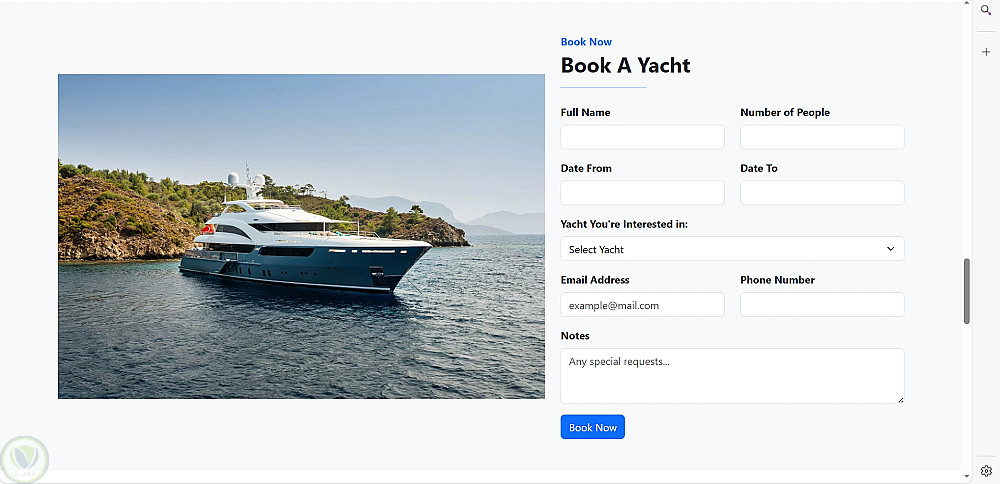Click the Notes special requests textarea

(x=732, y=376)
